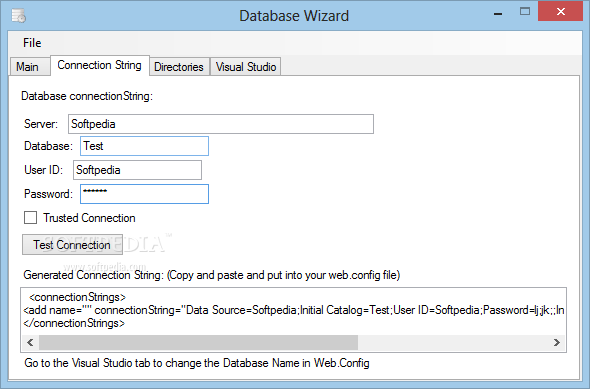Screen dimensions: 590x389
Task: Click the User ID text box
Action: (x=137, y=170)
